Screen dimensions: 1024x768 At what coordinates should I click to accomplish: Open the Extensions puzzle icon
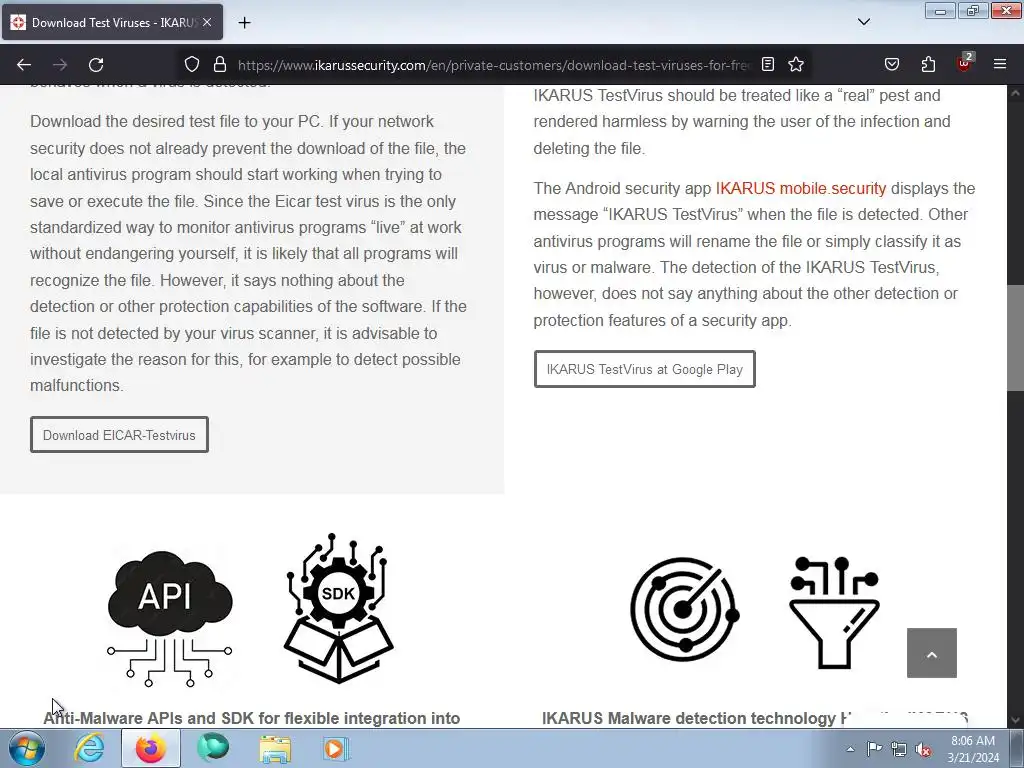point(928,64)
